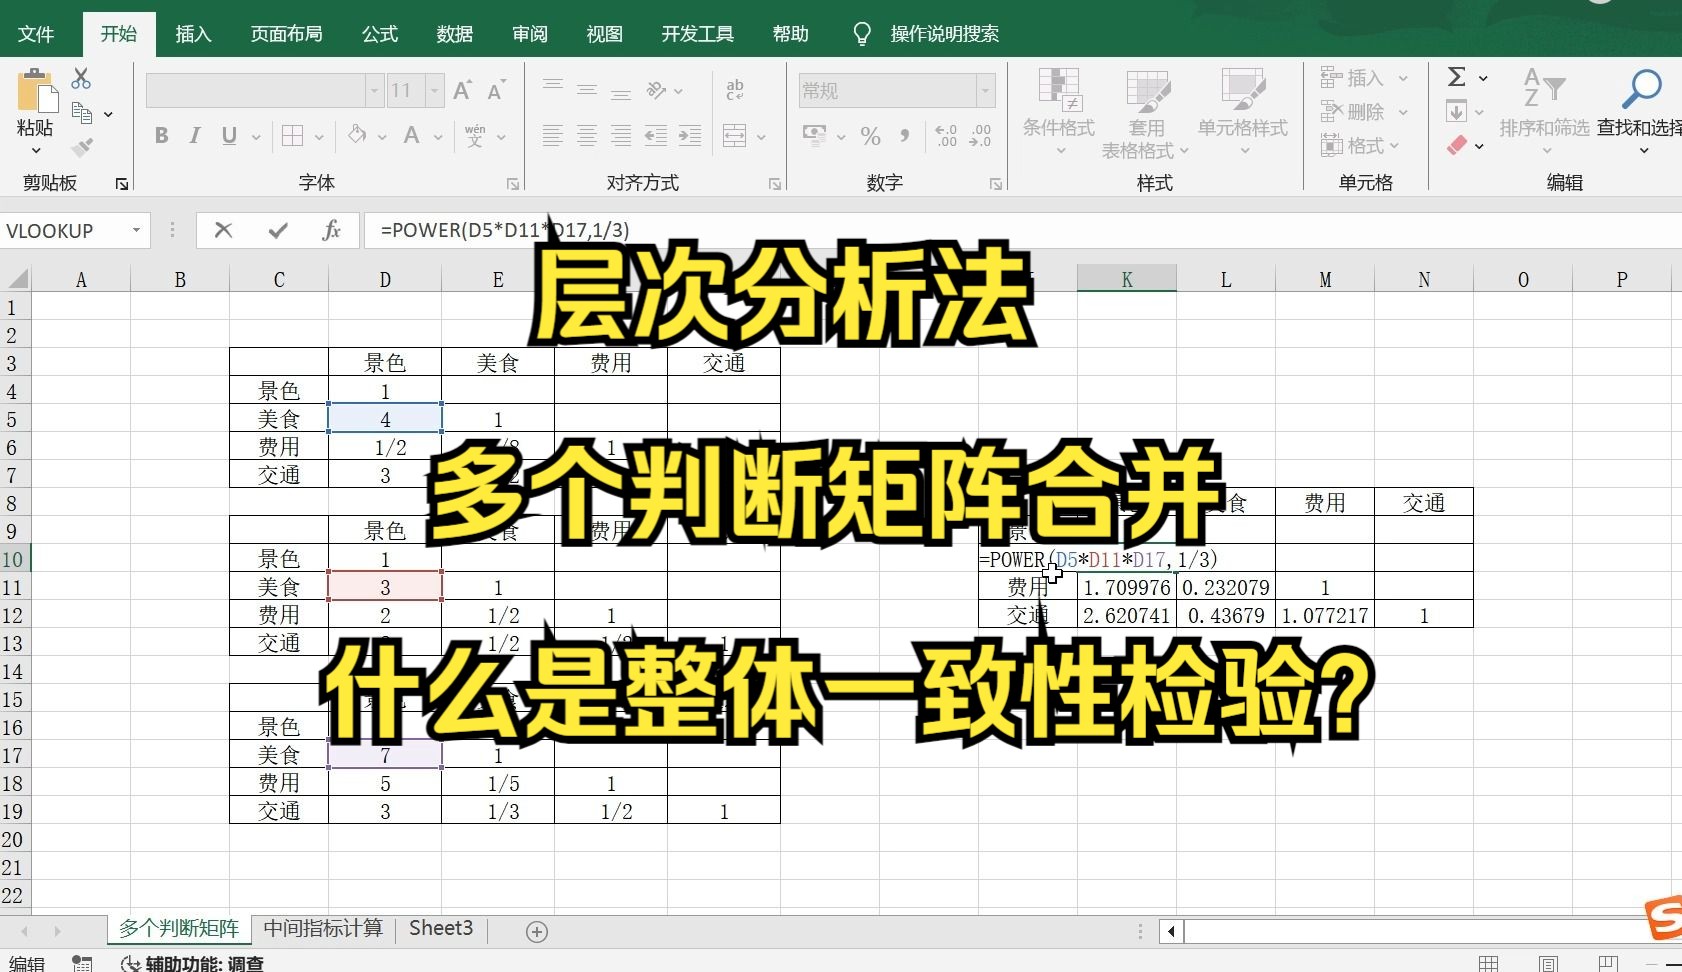The height and width of the screenshot is (972, 1682).
Task: Click the AutoSum sigma icon
Action: click(1457, 77)
